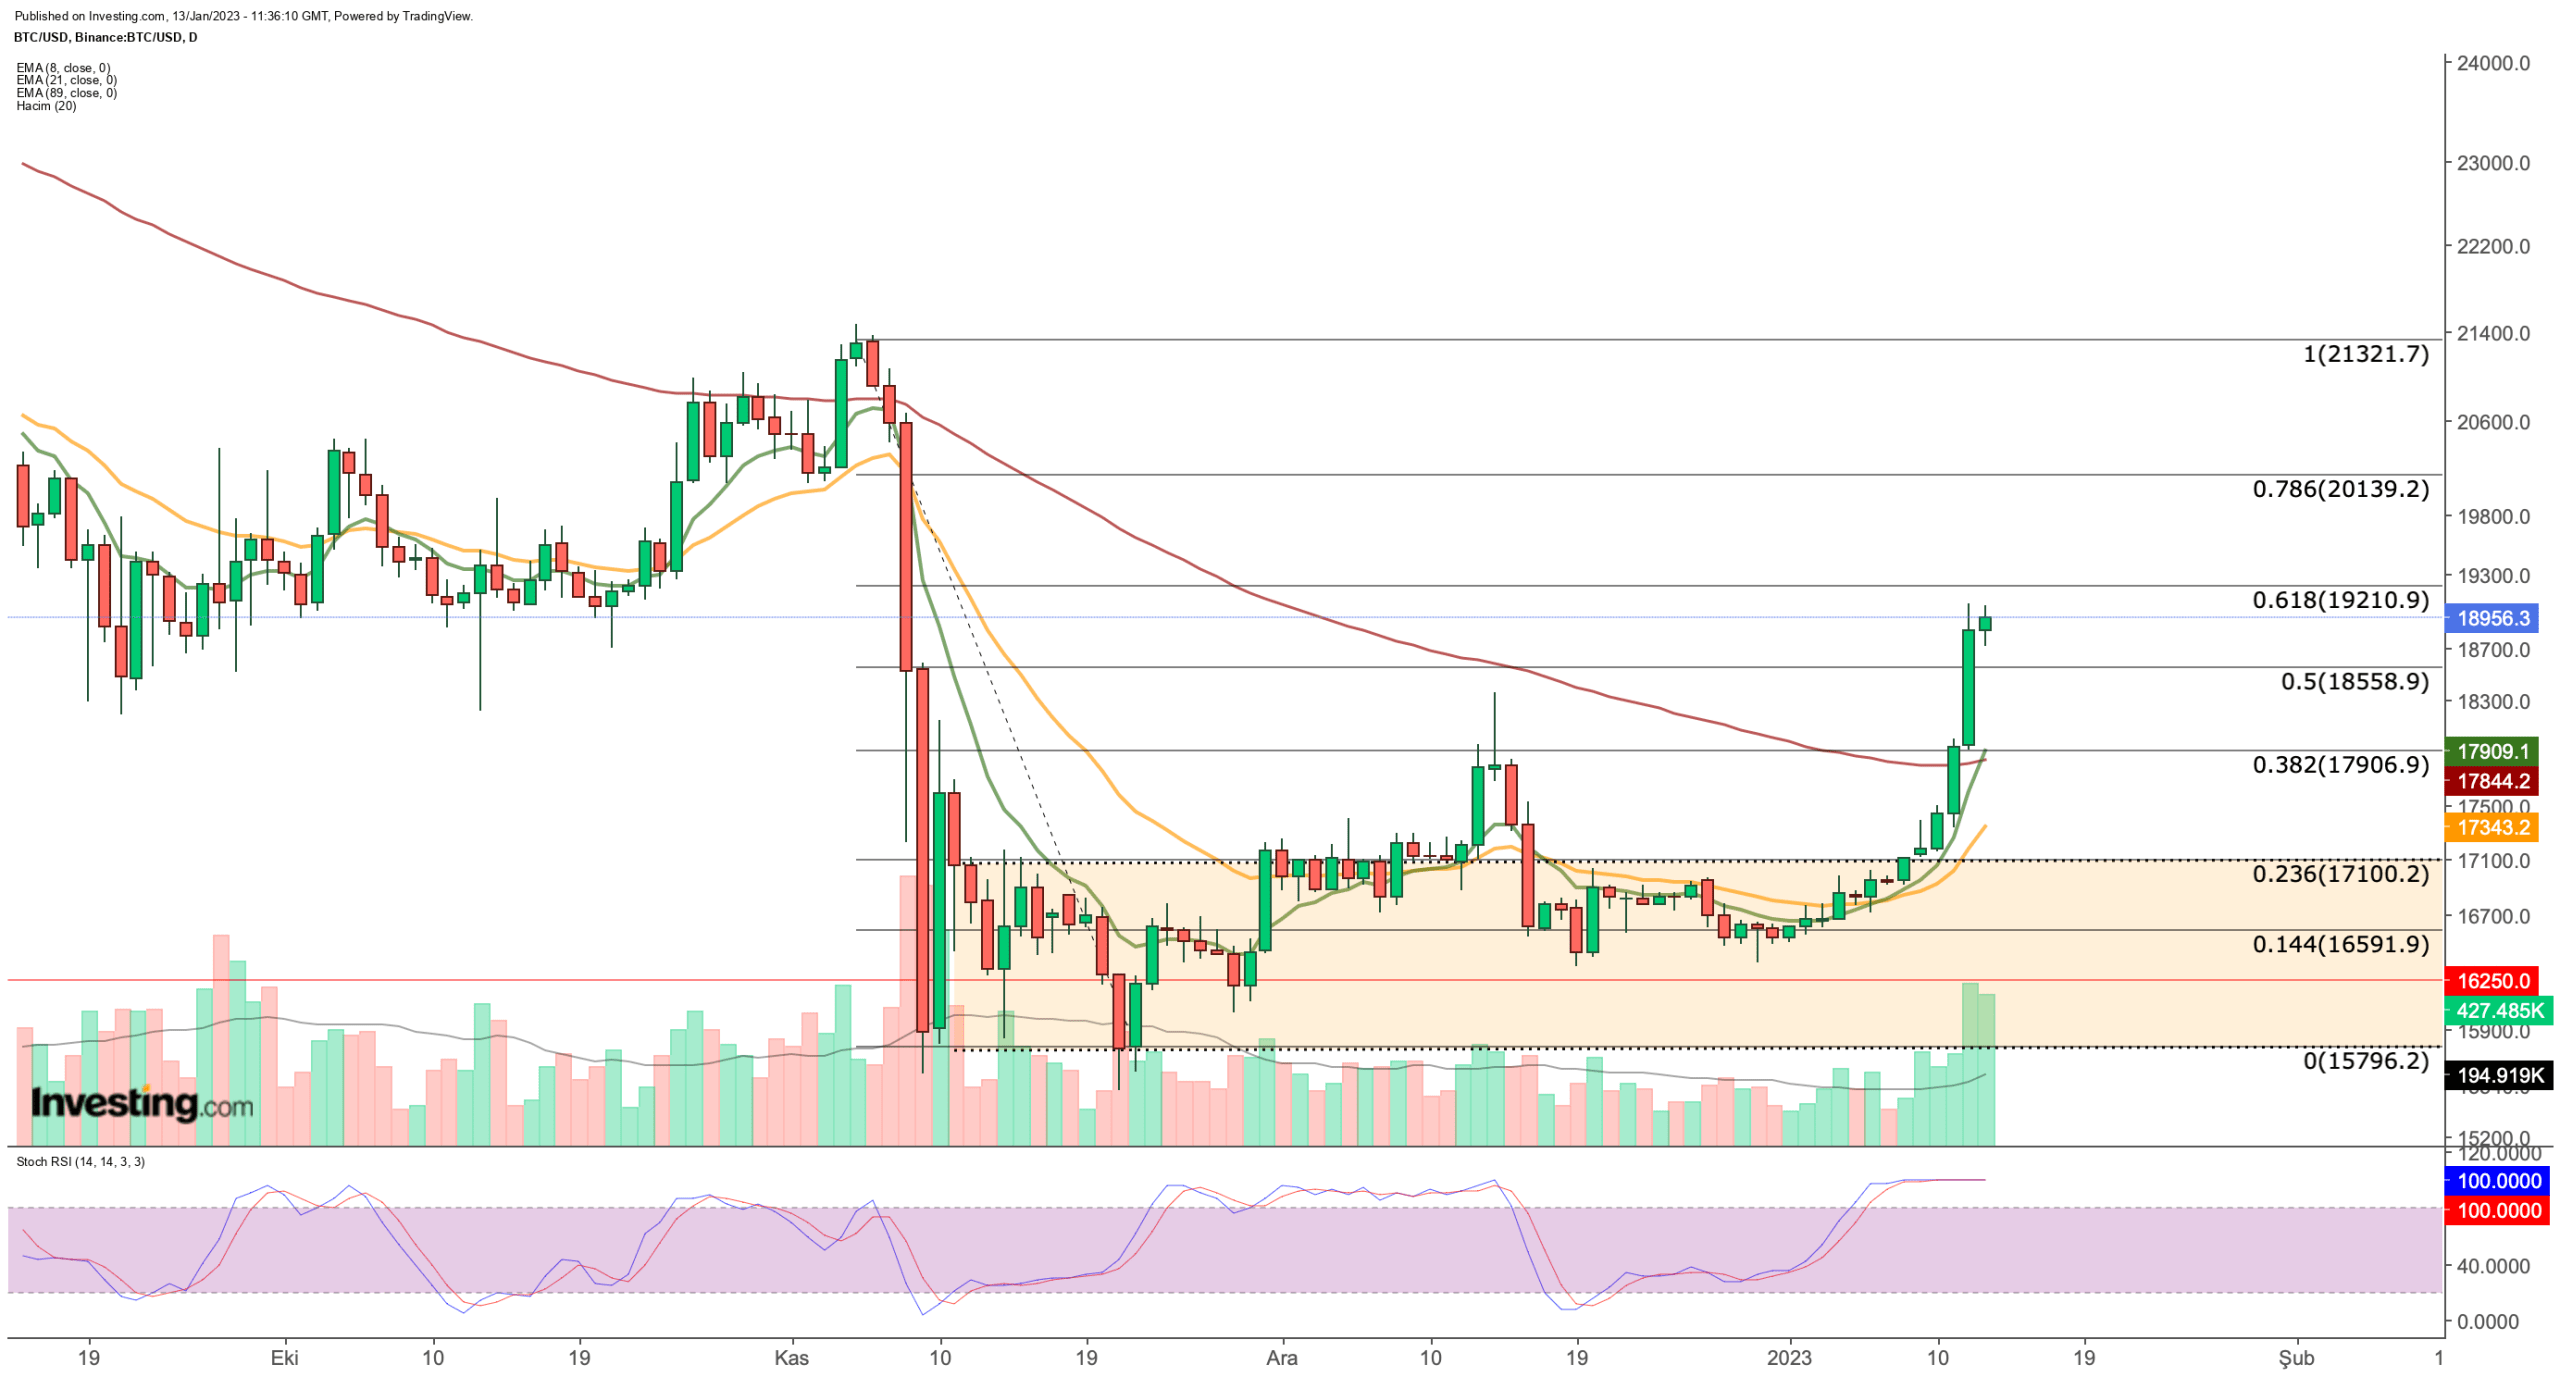Click the 17100.0 price axis tick
The image size is (2560, 1377).
point(2493,860)
